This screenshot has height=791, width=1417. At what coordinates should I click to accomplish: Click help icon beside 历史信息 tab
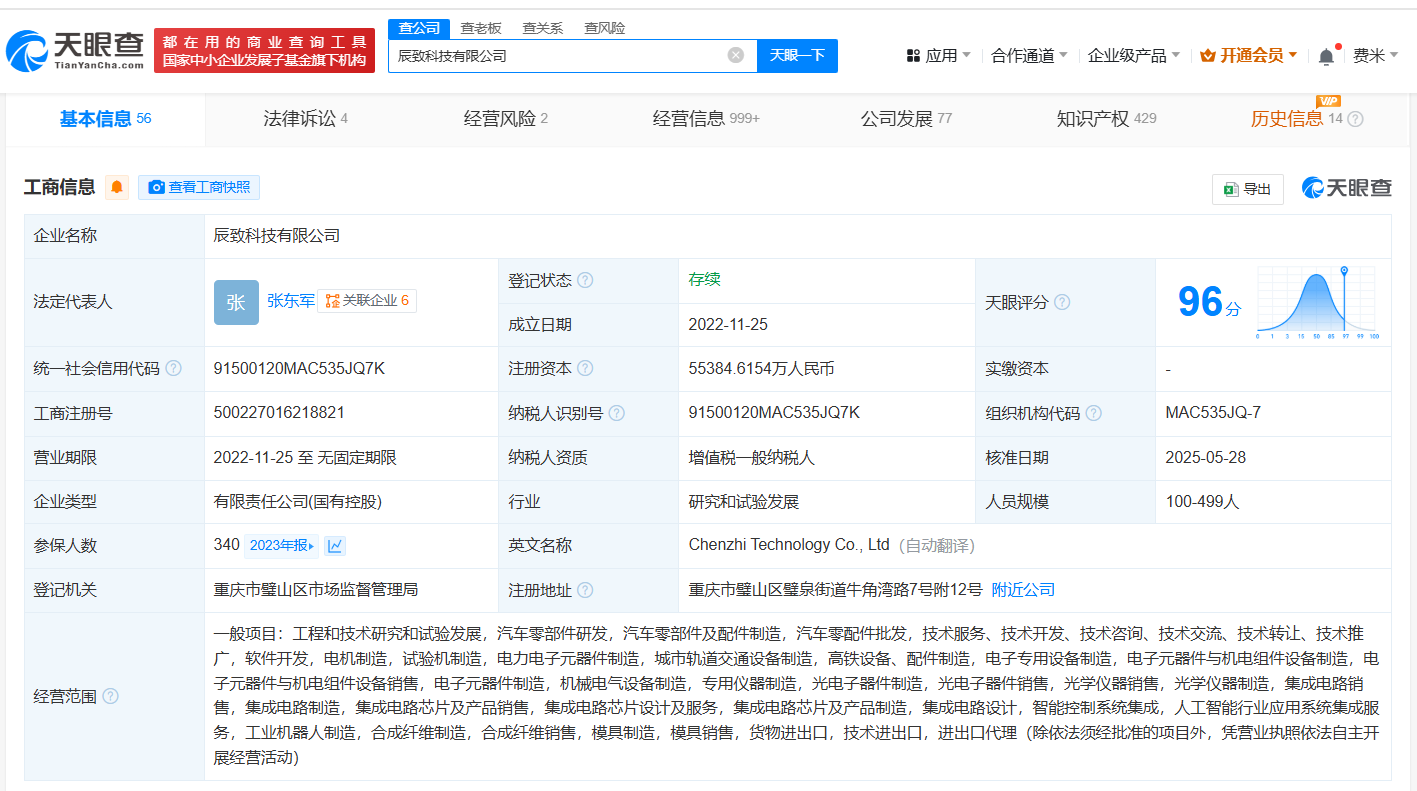[x=1355, y=120]
